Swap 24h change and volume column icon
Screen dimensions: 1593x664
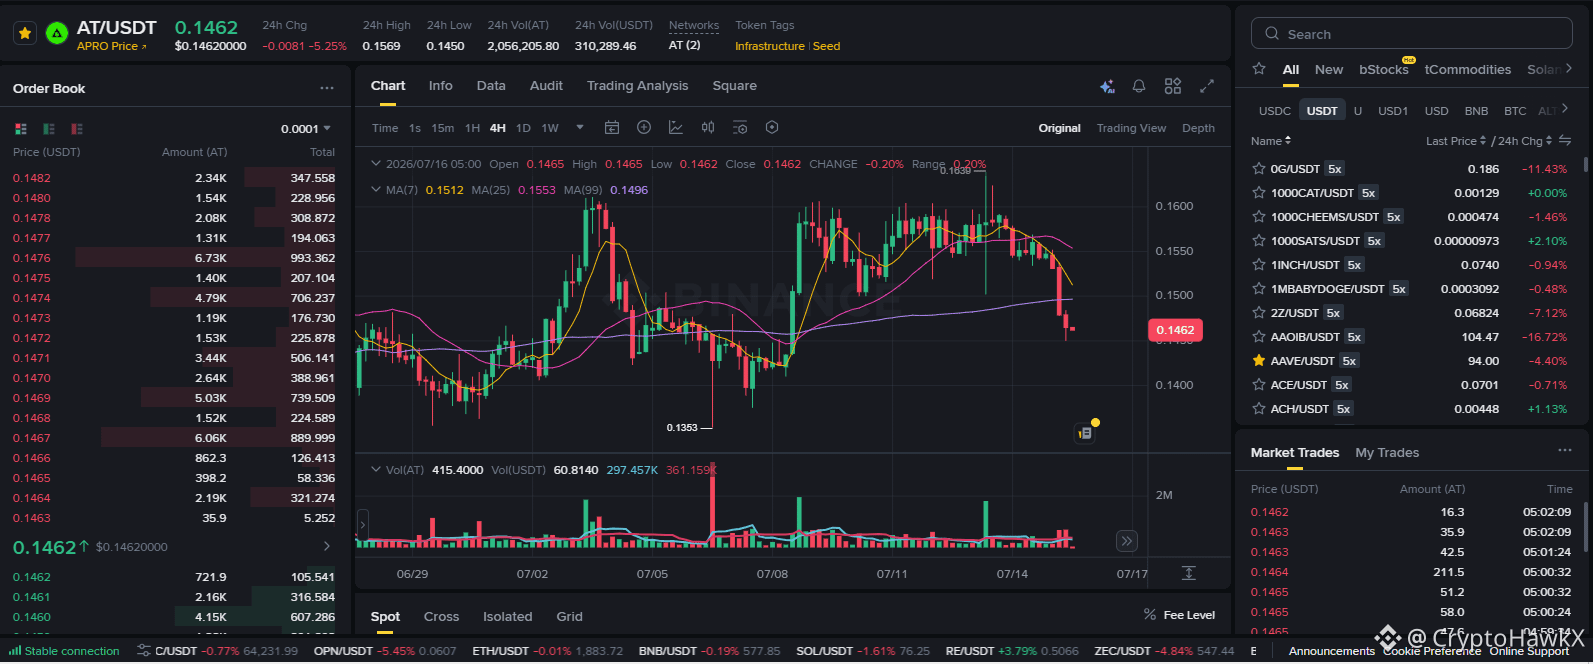(1565, 141)
